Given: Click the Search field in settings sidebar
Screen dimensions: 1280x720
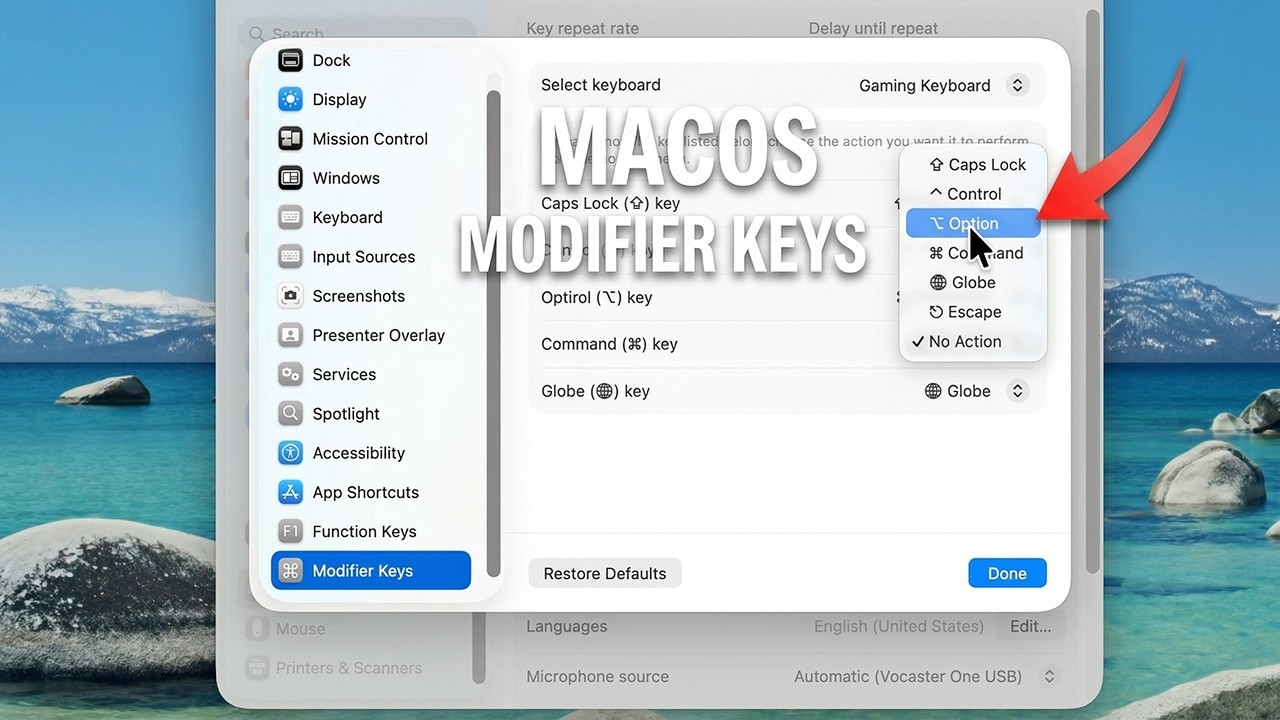Looking at the screenshot, I should pos(357,34).
